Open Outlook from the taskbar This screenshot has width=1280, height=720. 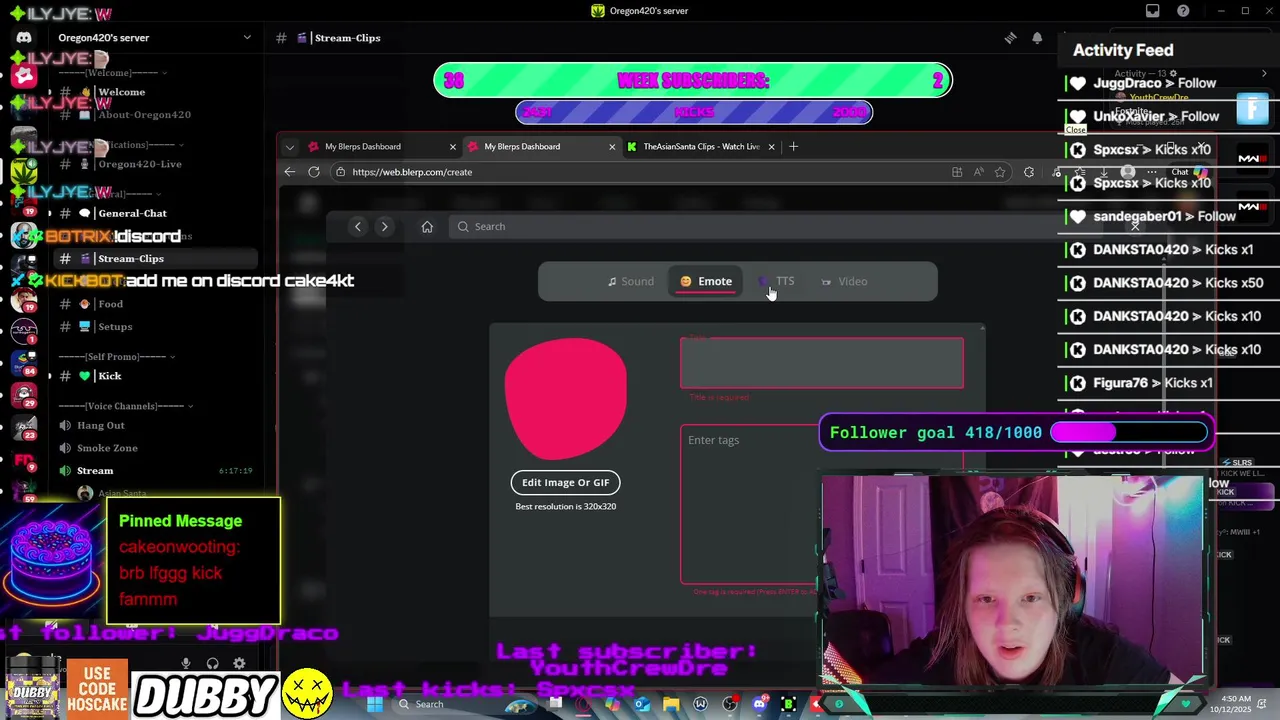(641, 705)
